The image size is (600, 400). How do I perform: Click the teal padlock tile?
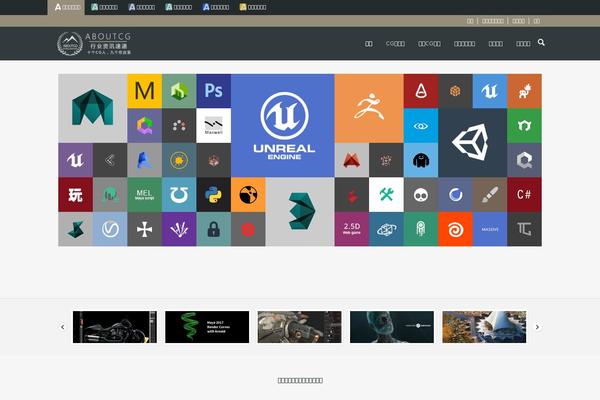pos(214,229)
